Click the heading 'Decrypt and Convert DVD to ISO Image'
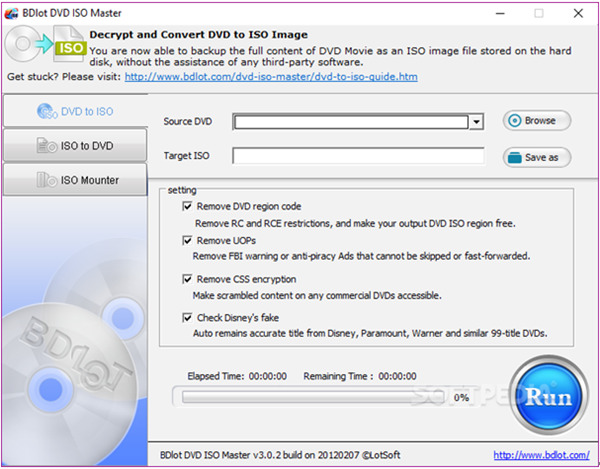The image size is (600, 469). 199,35
